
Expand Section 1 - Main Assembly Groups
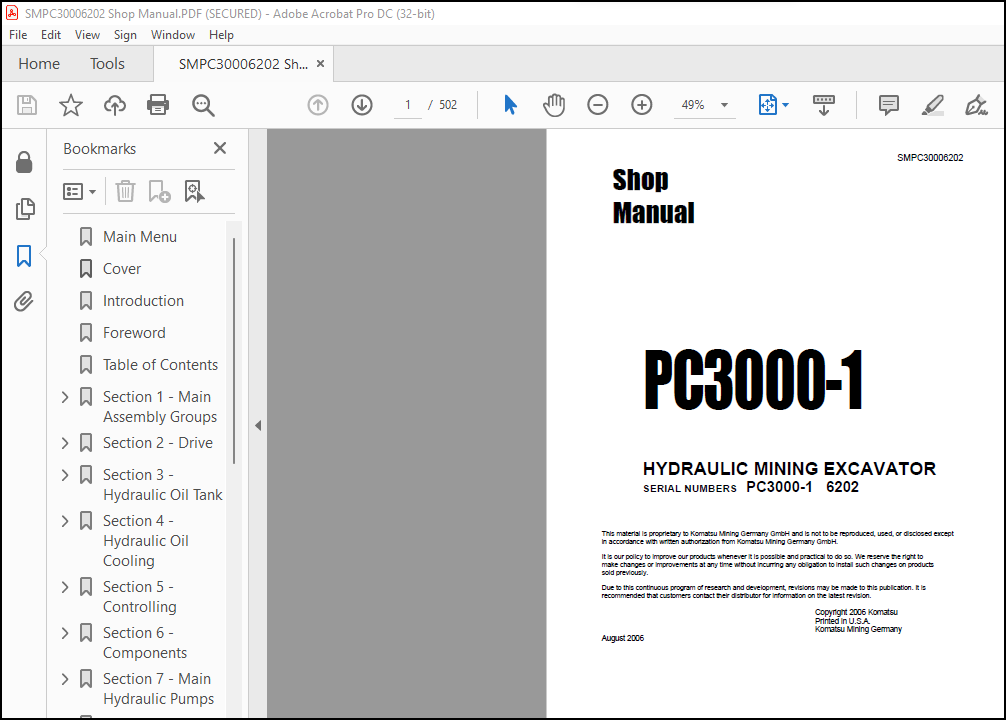coord(65,397)
